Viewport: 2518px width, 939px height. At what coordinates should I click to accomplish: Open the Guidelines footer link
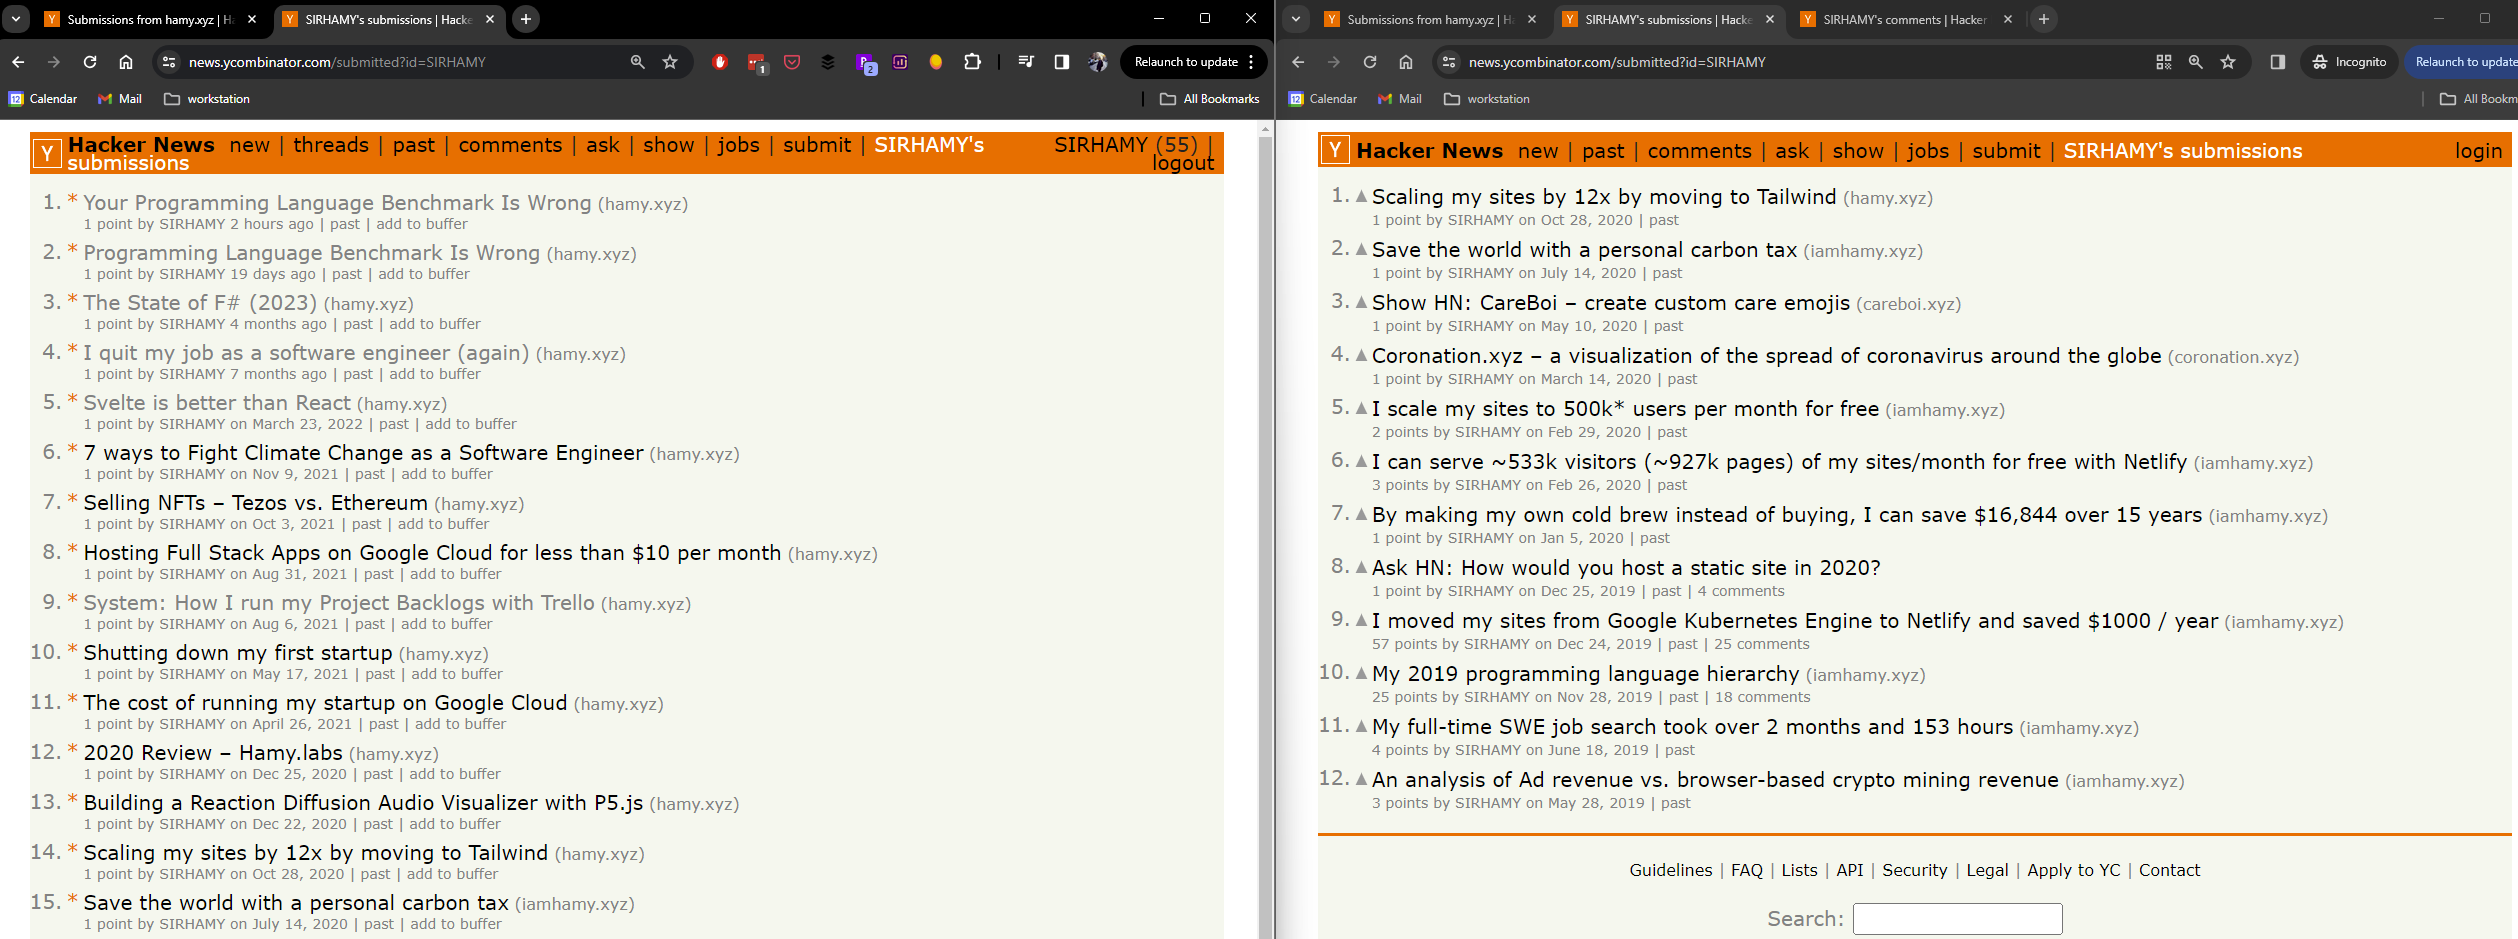click(x=1670, y=870)
